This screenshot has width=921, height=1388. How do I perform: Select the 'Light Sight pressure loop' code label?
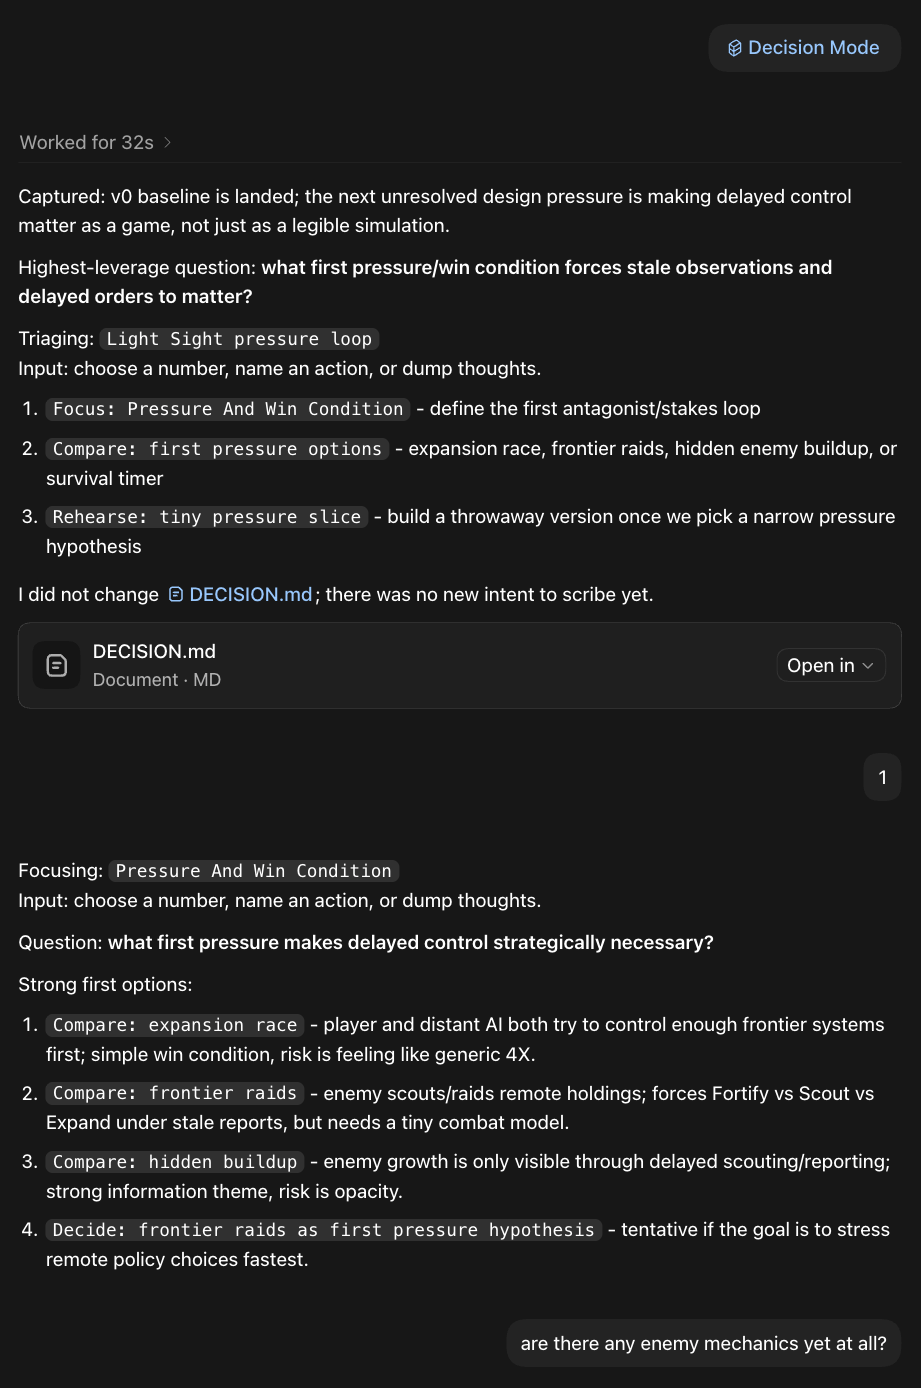[x=239, y=339]
